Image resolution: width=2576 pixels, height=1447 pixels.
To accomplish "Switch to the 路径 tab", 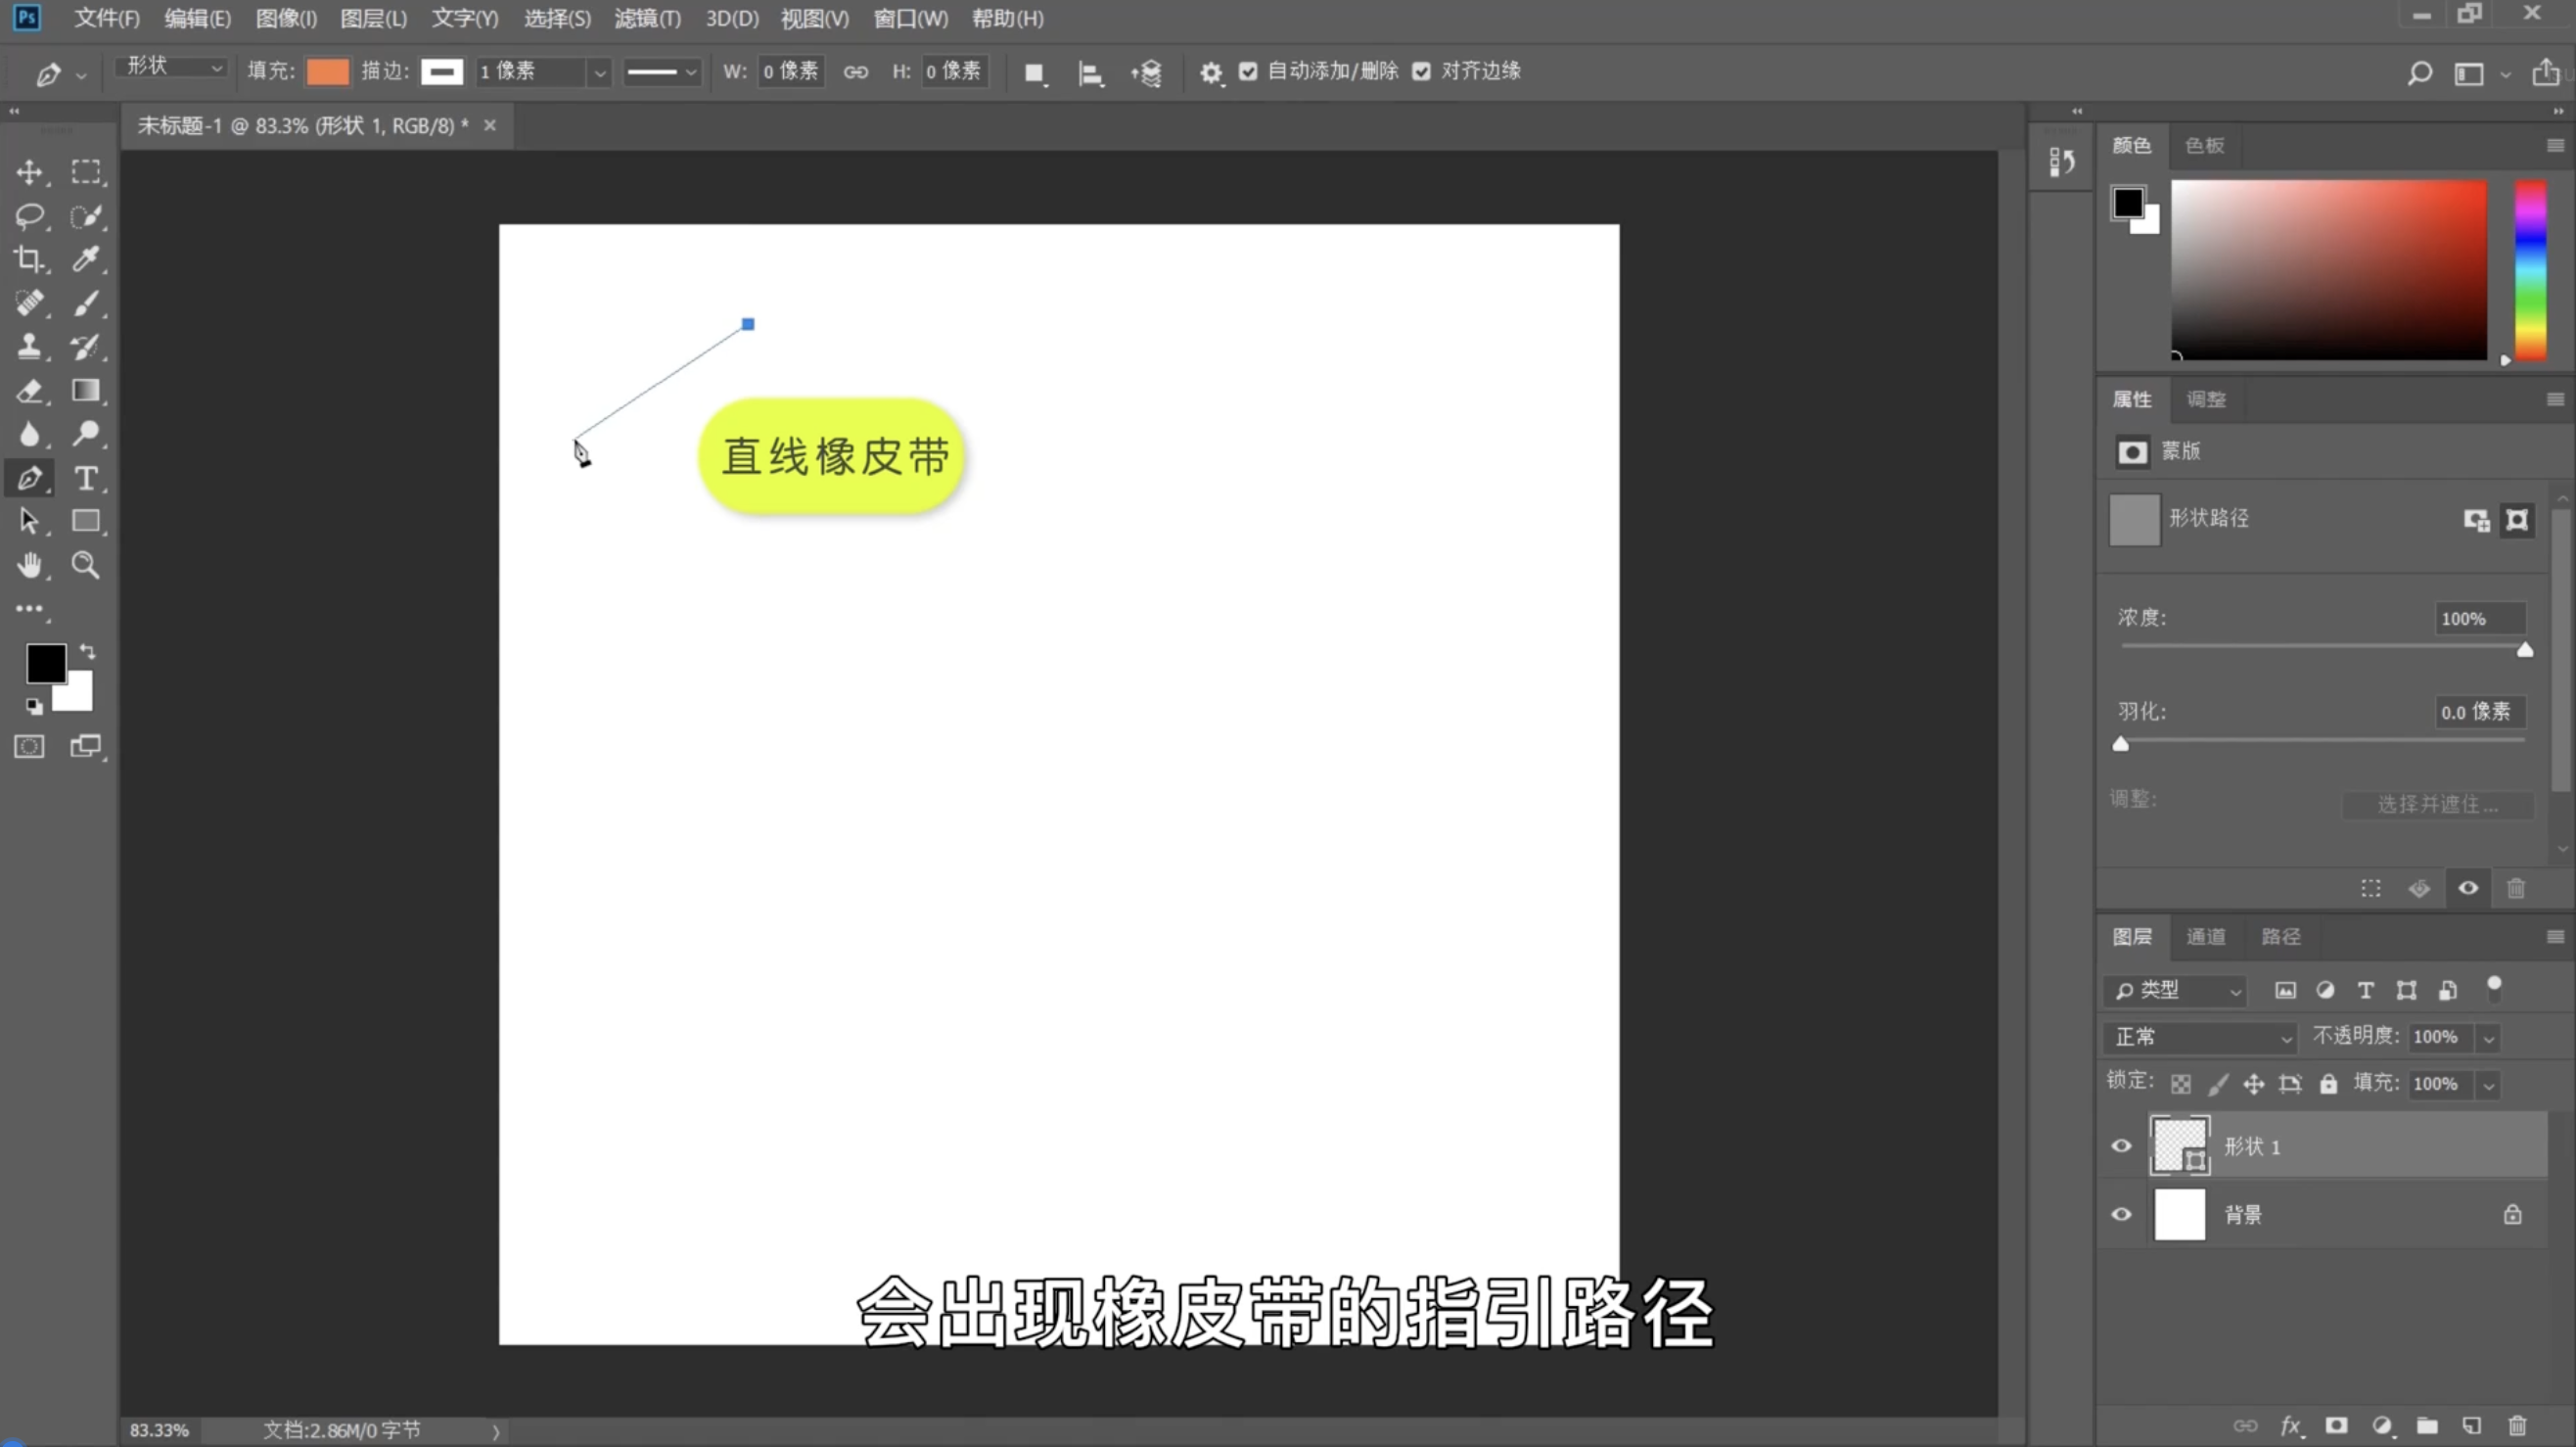I will point(2280,937).
